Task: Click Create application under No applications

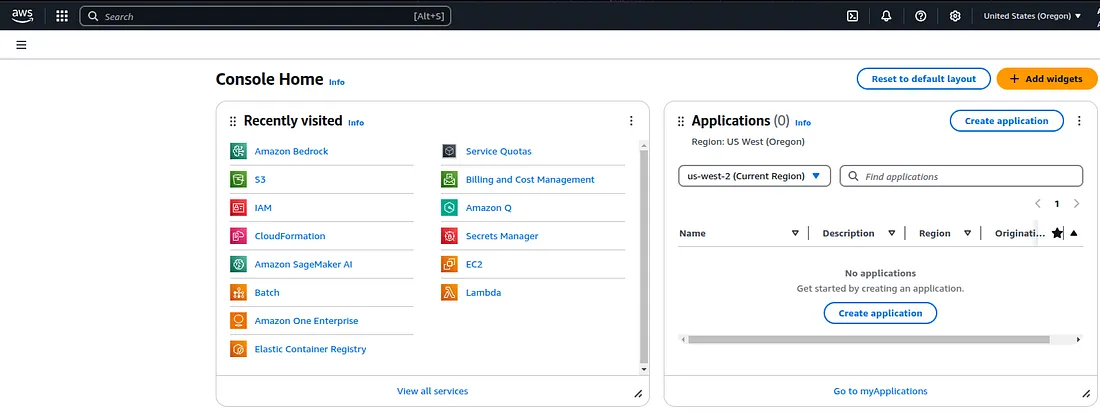Action: [x=880, y=313]
